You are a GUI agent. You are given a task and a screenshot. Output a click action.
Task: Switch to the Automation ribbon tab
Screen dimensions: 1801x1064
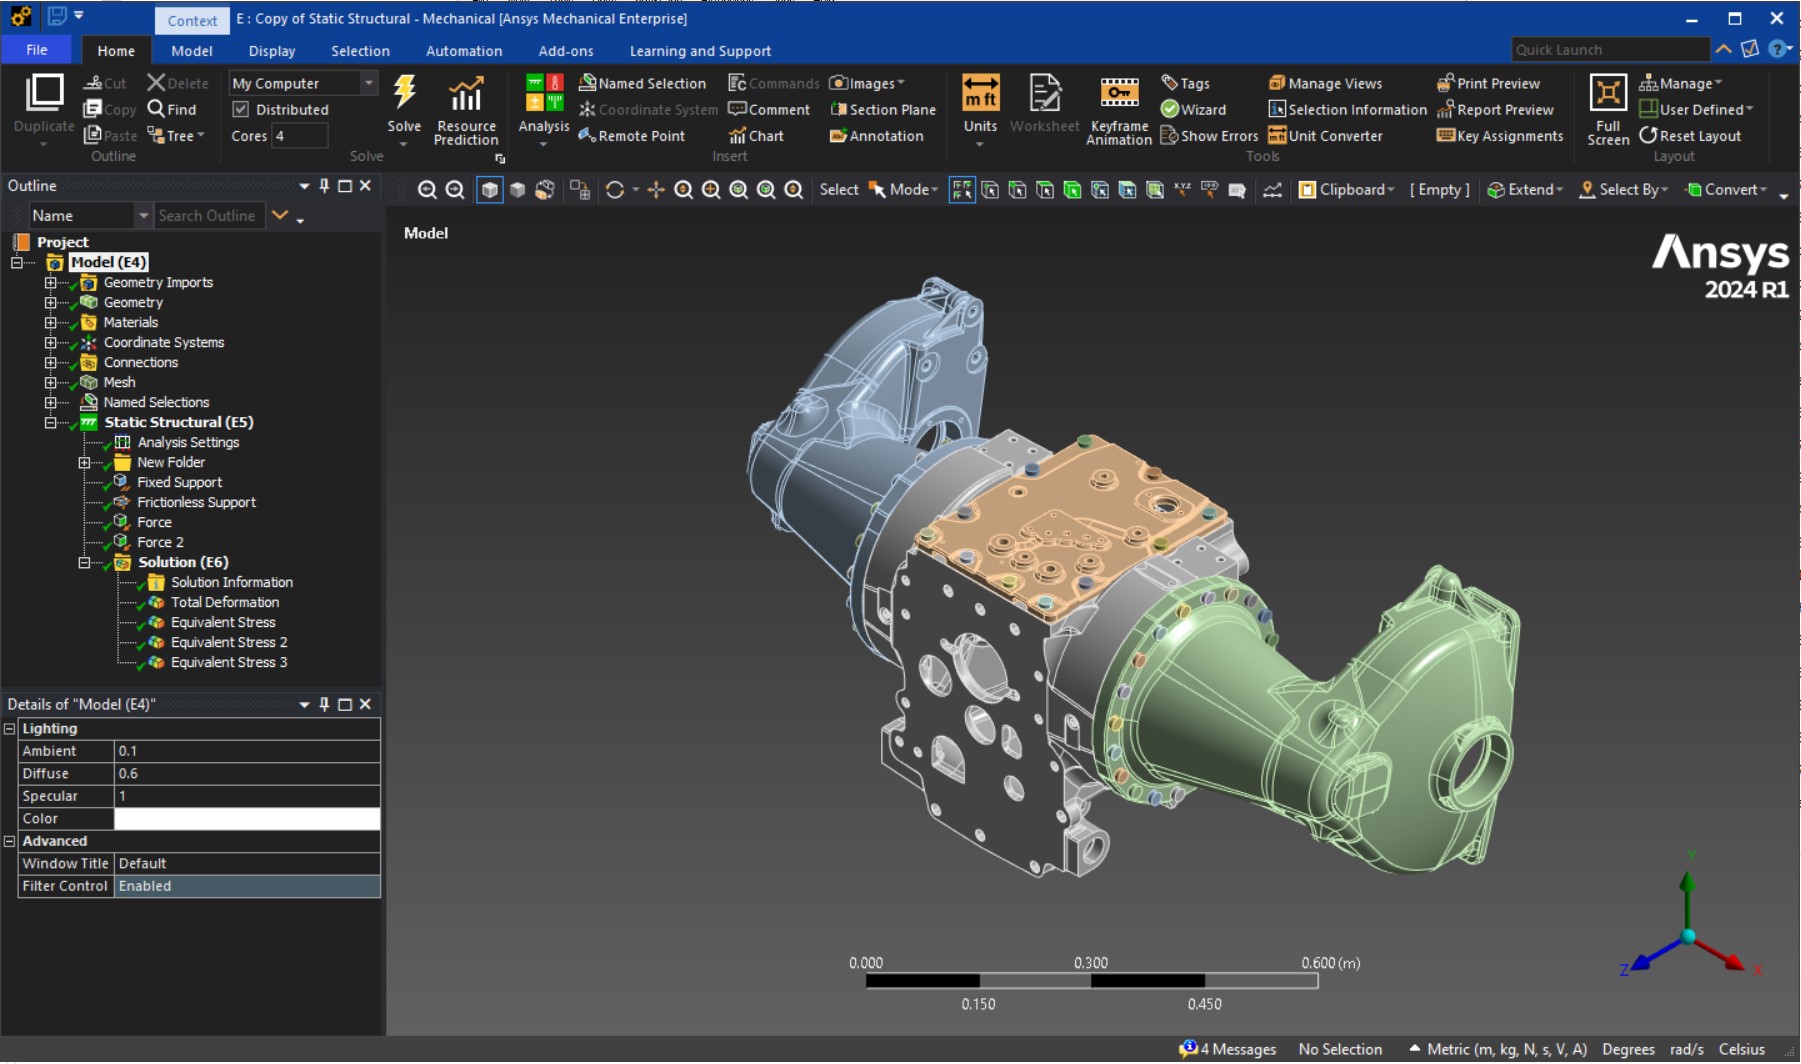click(464, 51)
